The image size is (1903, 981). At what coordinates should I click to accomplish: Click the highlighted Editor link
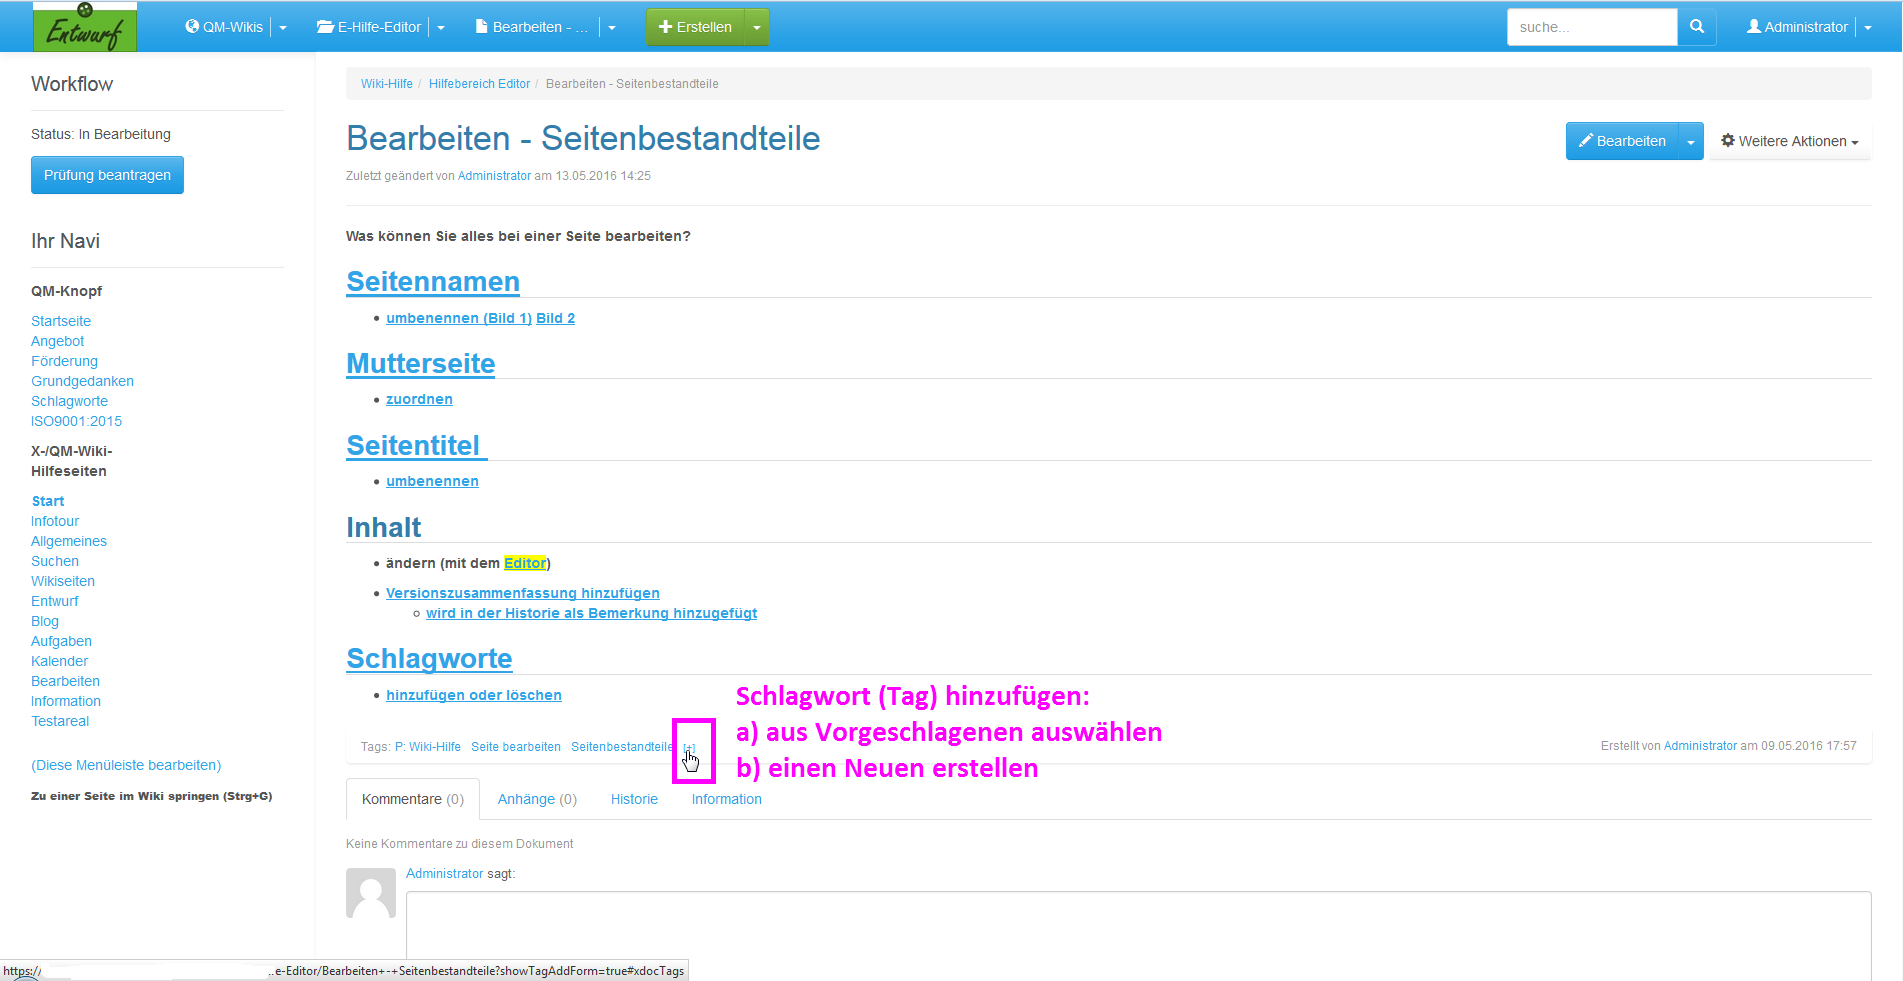(525, 563)
